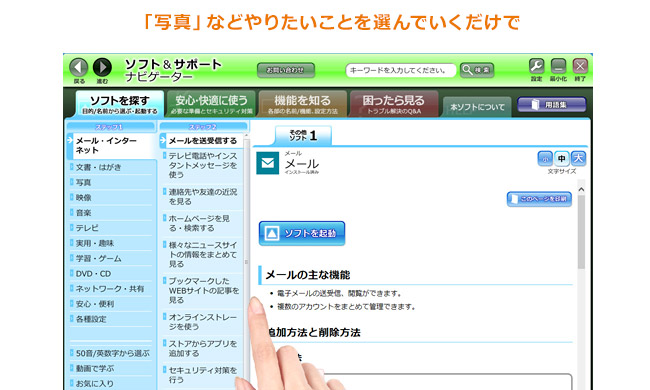This screenshot has height=390, width=650.
Task: Select the 学習・ゲーム category
Action: (x=111, y=258)
